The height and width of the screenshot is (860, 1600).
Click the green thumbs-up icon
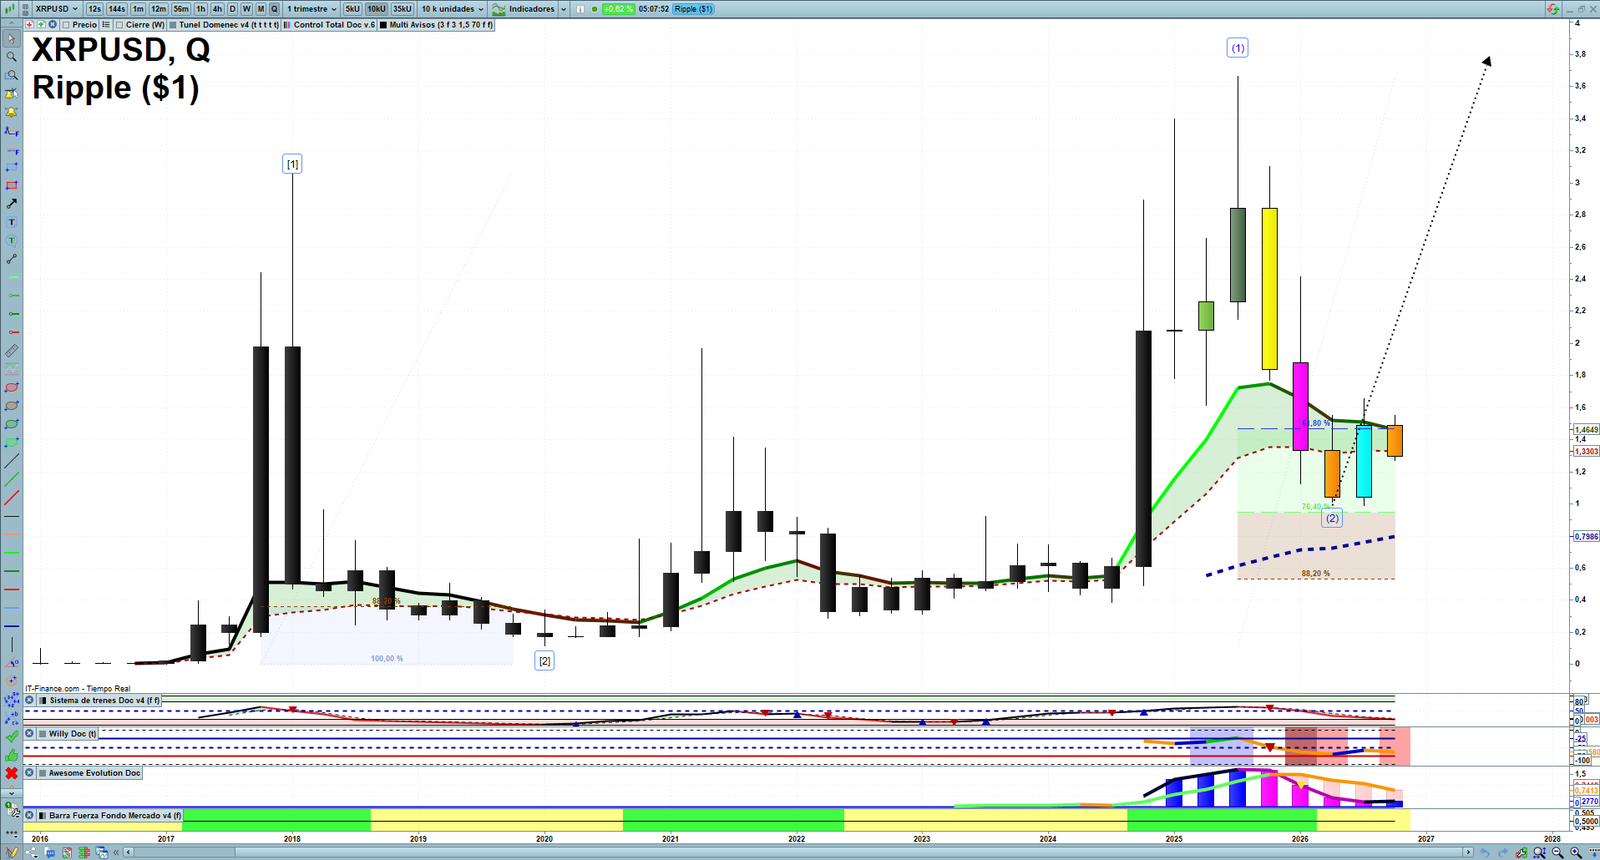11,755
